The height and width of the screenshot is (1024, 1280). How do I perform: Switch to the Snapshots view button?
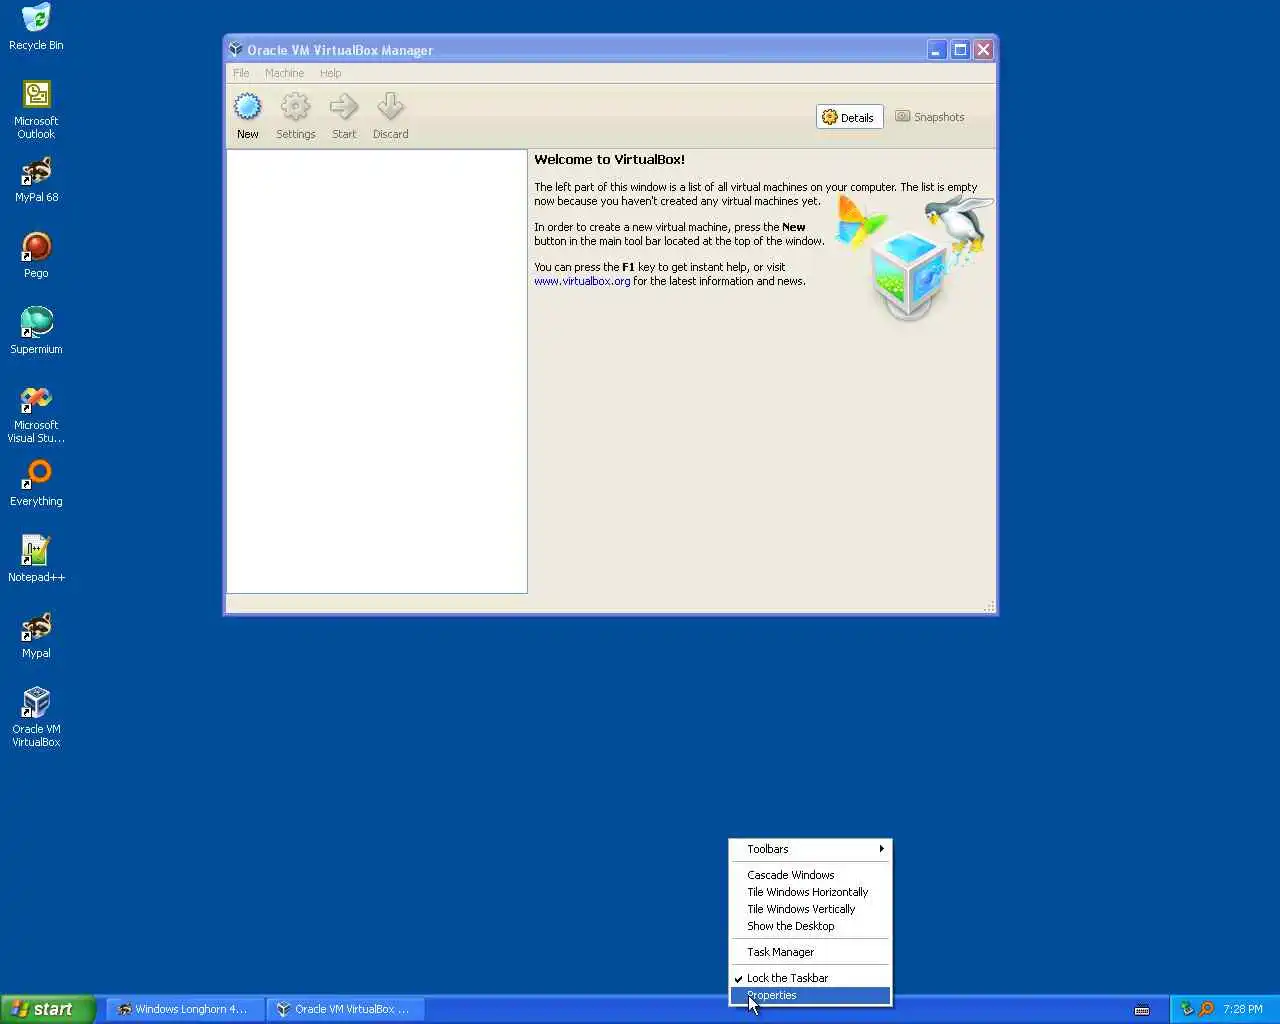click(930, 117)
